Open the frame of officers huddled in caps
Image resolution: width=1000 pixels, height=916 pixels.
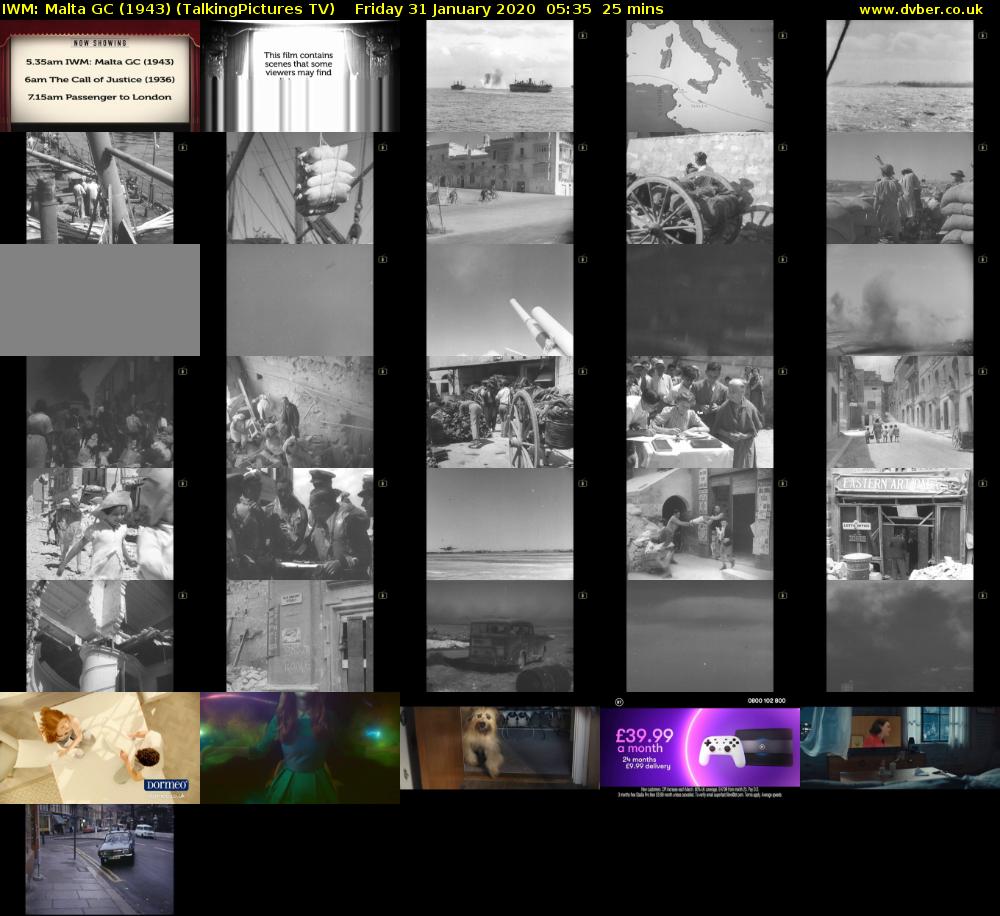(x=300, y=524)
